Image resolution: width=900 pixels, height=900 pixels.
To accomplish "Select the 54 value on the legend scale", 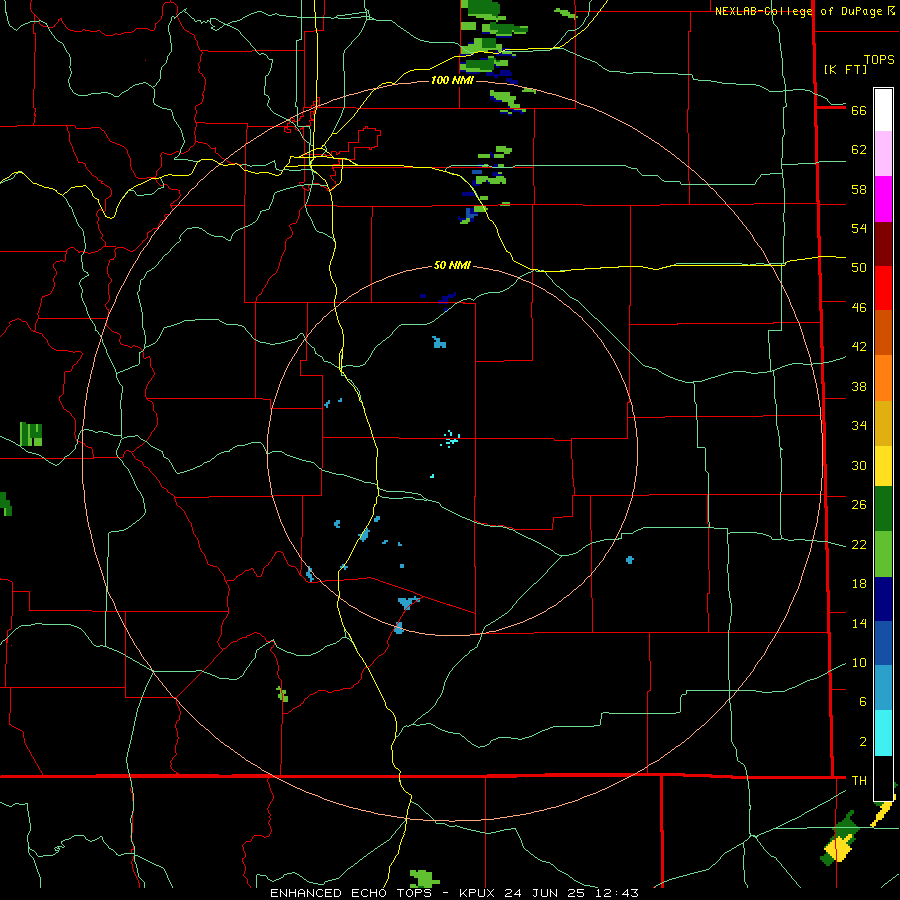I will [x=859, y=228].
